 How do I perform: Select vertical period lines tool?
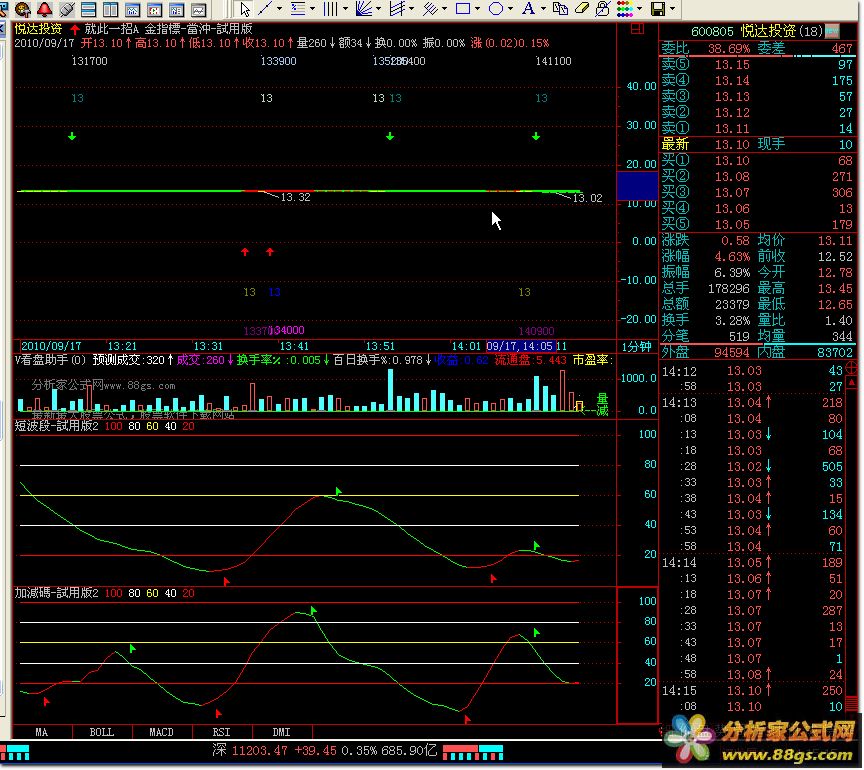(x=330, y=8)
